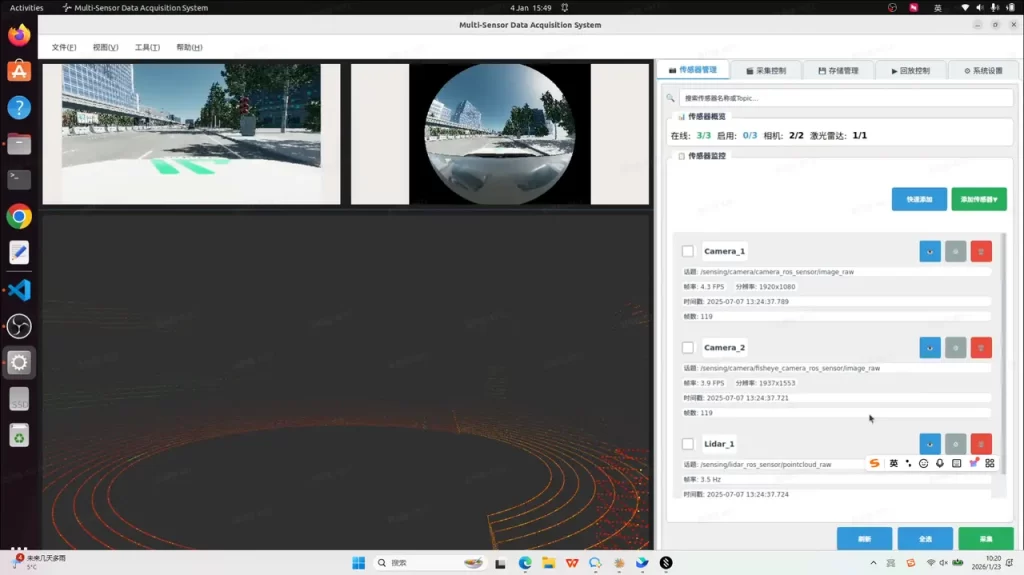1024x575 pixels.
Task: Open Camera_1 gray settings button
Action: pos(955,252)
